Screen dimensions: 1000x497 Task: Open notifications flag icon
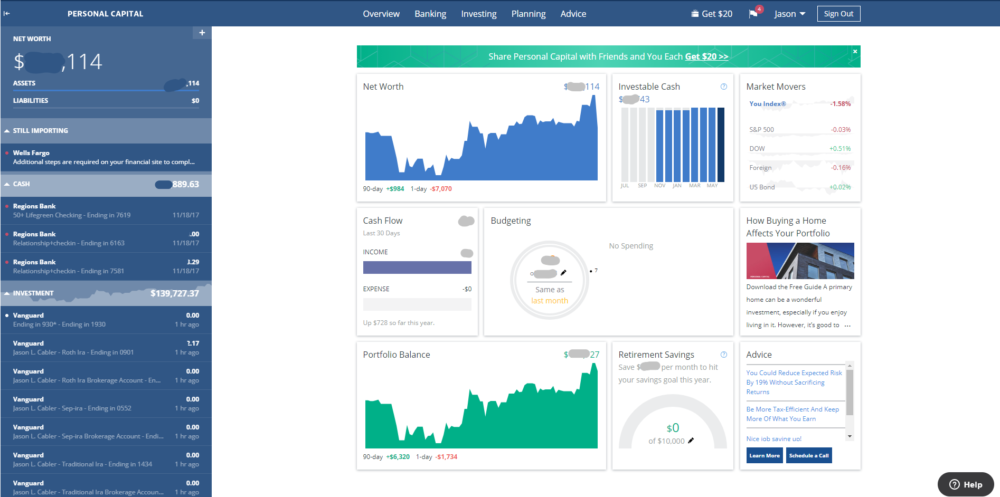pos(753,13)
